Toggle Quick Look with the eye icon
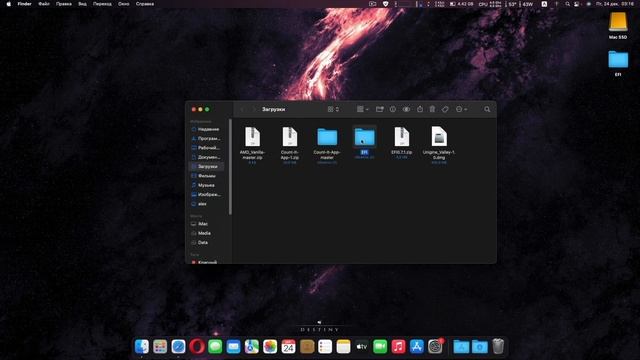This screenshot has height=360, width=640. coord(406,109)
